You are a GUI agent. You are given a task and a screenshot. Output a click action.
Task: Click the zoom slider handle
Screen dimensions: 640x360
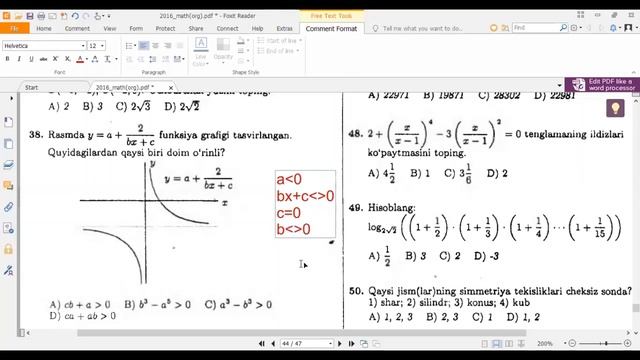[607, 344]
